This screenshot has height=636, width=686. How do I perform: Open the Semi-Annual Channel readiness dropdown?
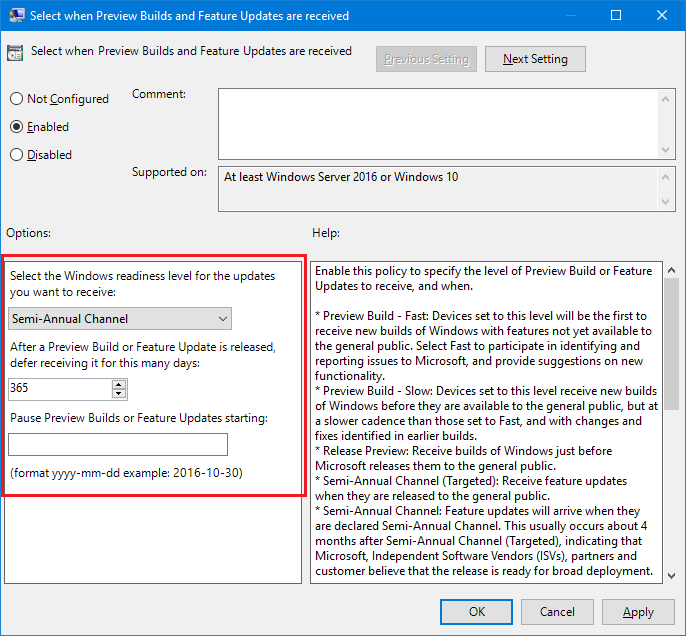click(120, 319)
